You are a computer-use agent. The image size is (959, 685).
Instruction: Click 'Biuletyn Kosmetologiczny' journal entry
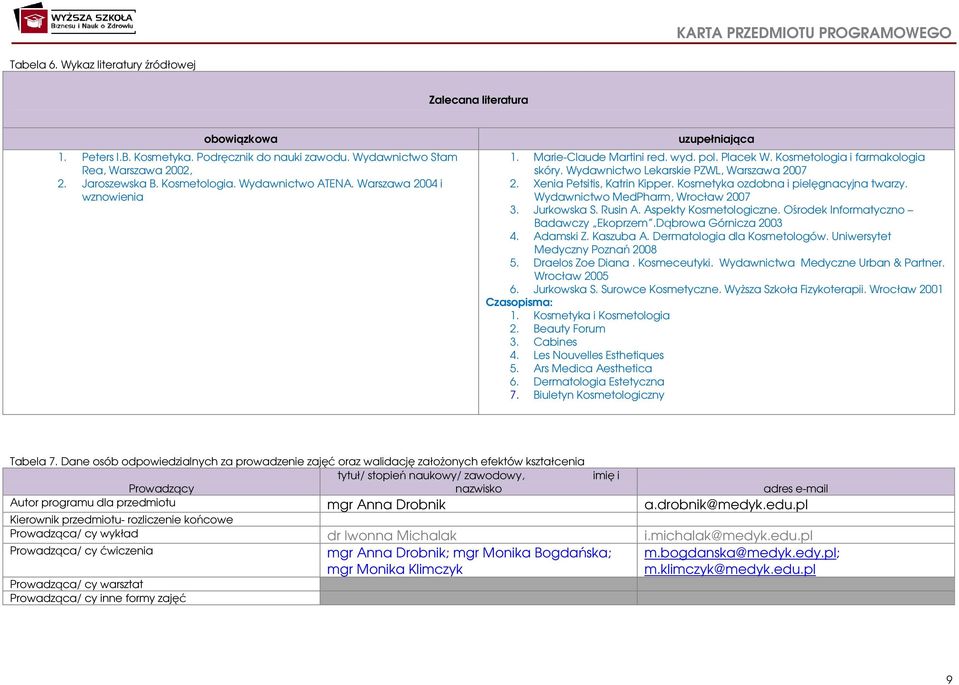598,395
